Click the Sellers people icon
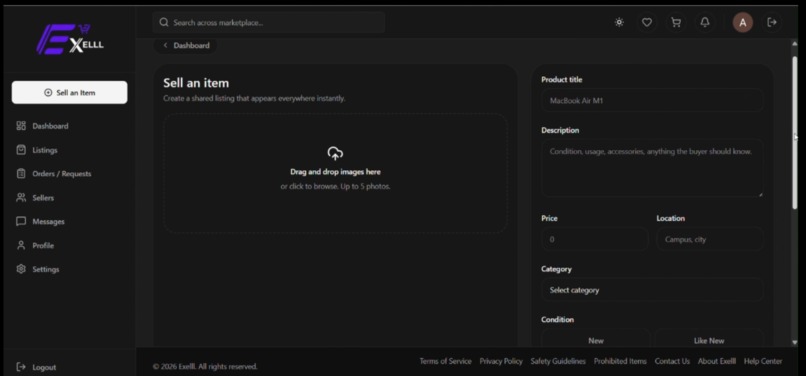This screenshot has width=806, height=376. tap(21, 198)
